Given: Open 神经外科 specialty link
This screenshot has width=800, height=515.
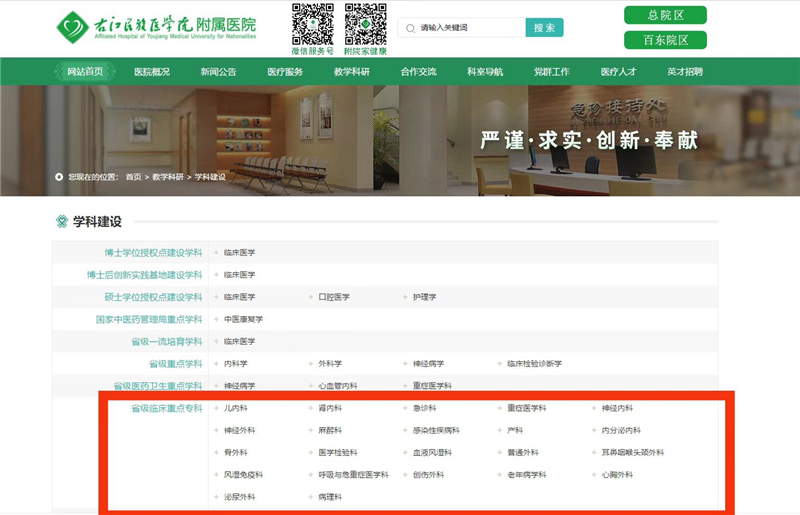Looking at the screenshot, I should (239, 430).
